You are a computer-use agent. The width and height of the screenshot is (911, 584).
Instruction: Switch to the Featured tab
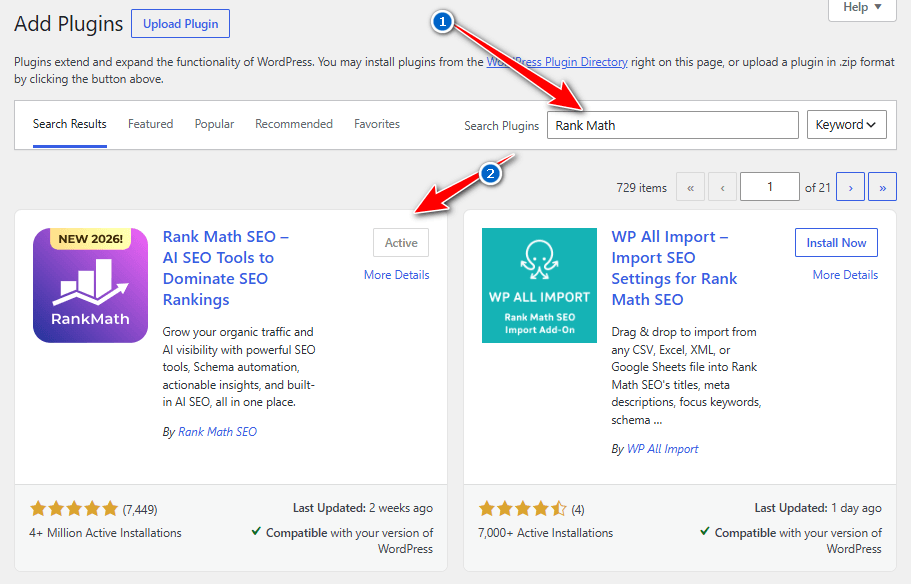coord(150,124)
